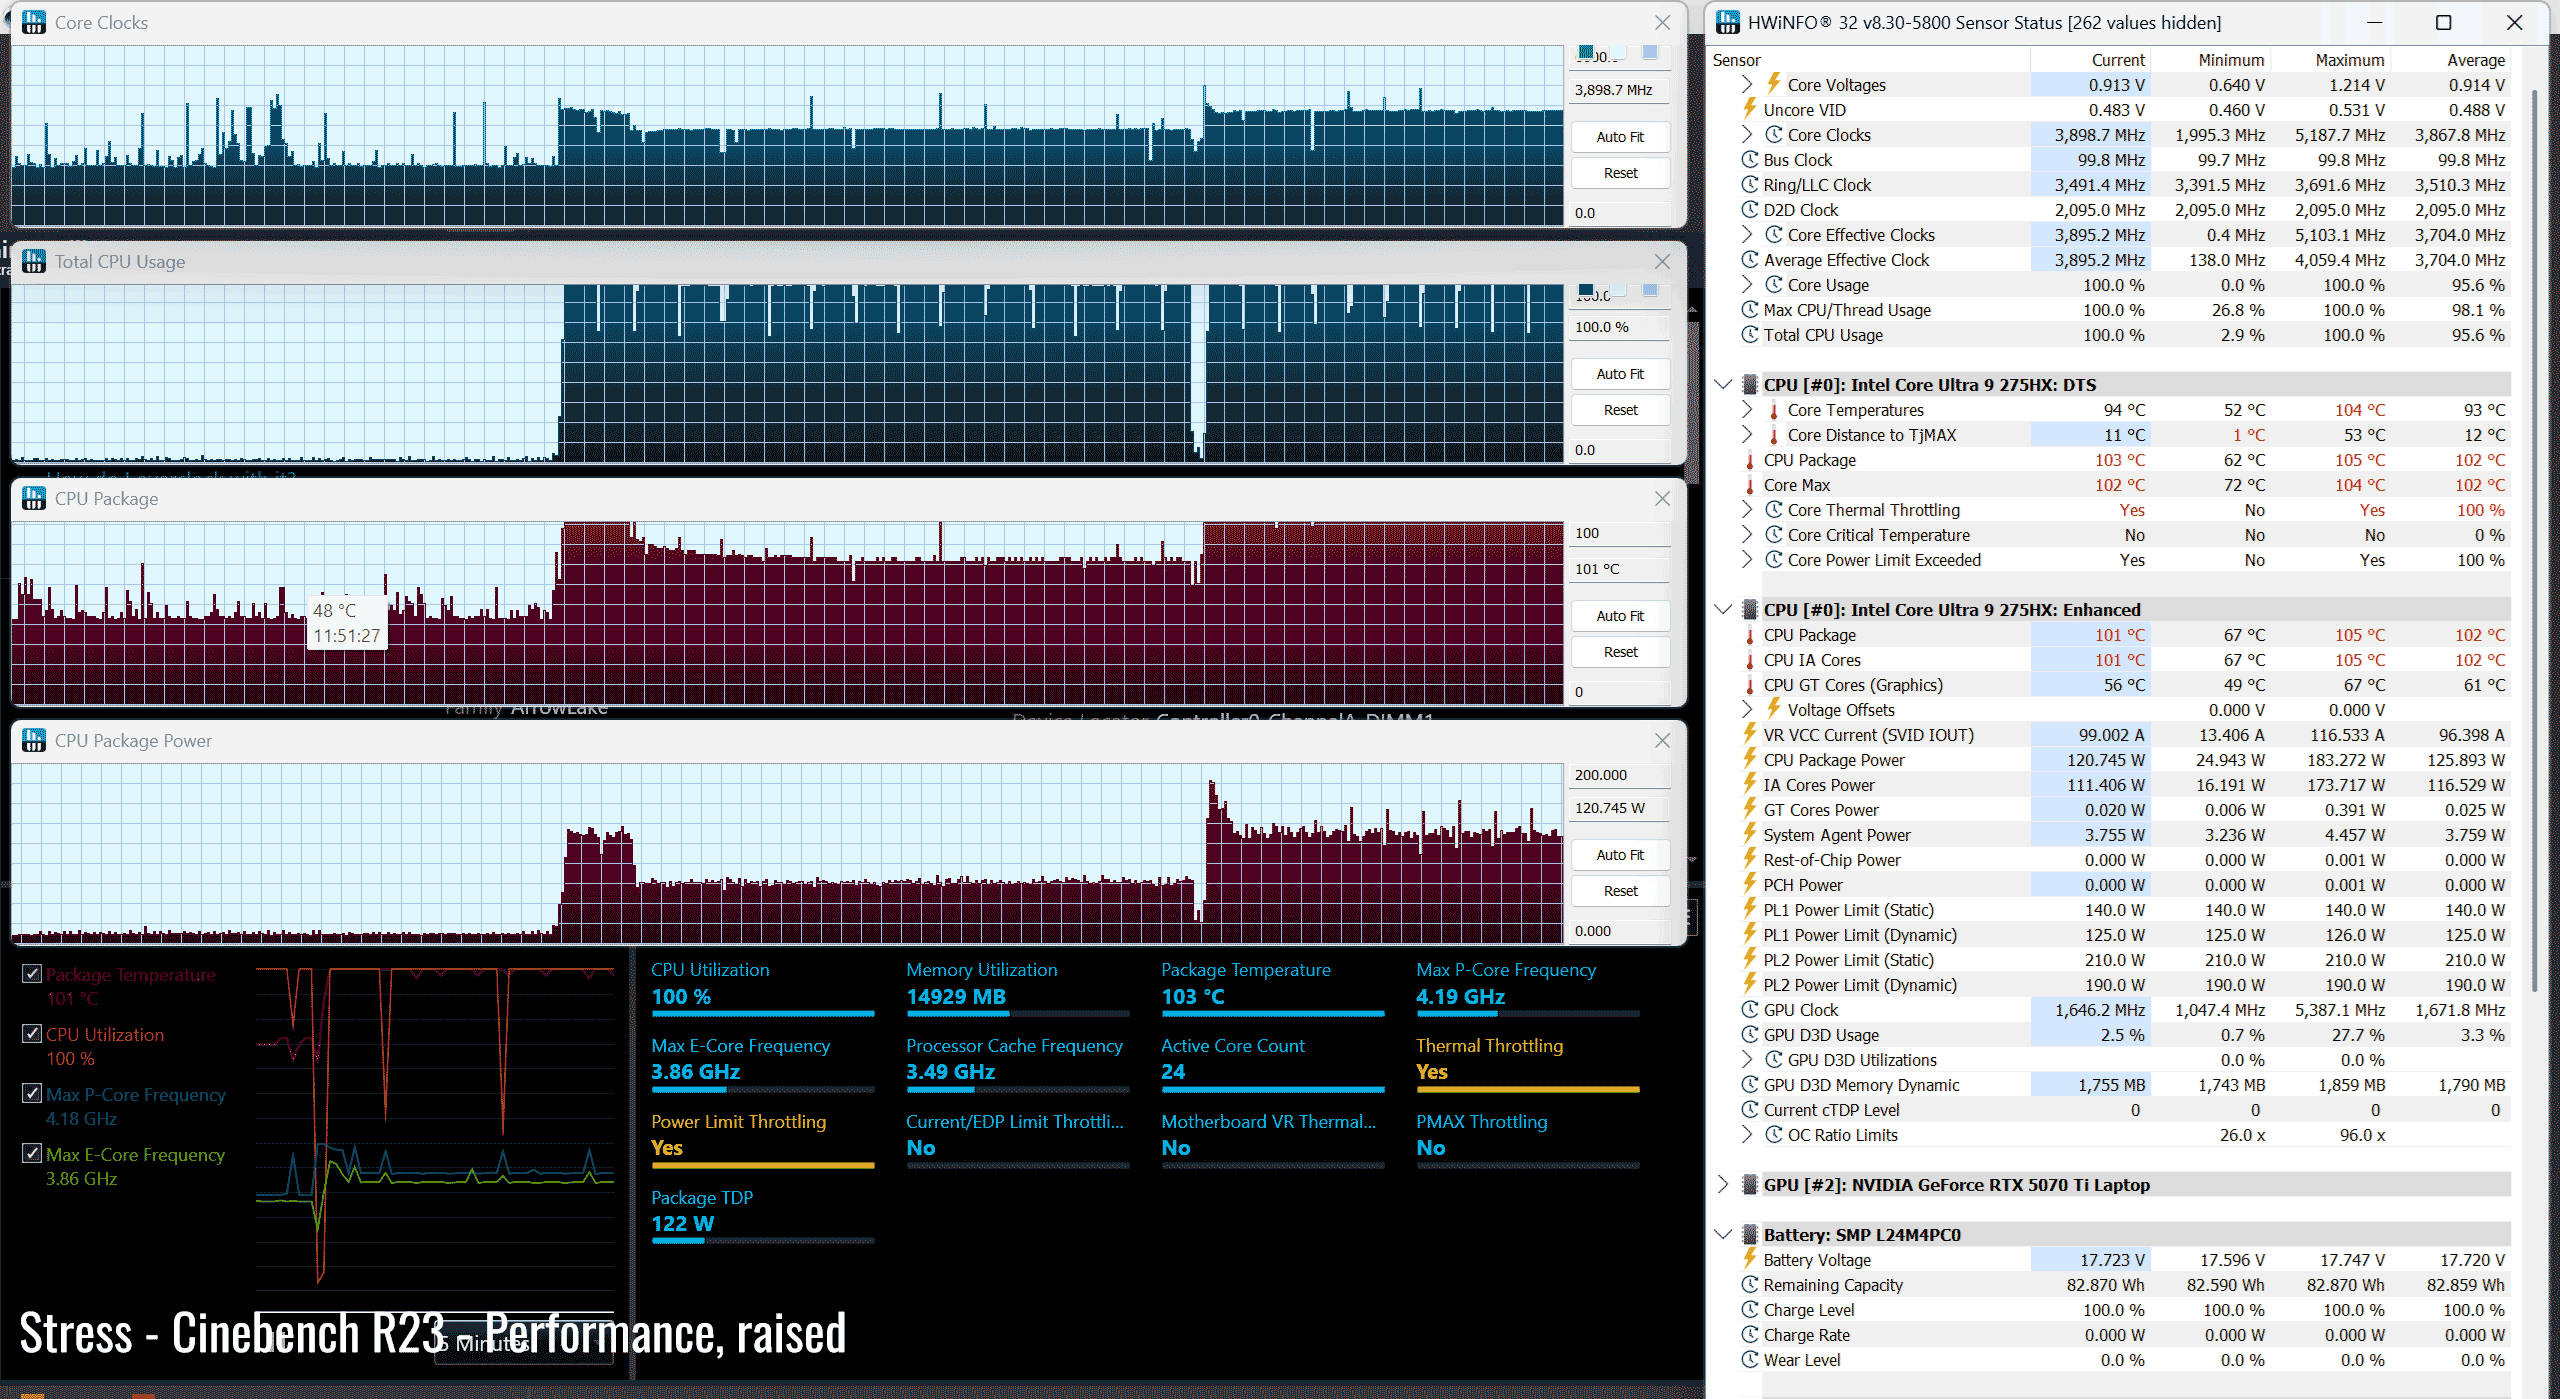2560x1399 pixels.
Task: Click the dark graph color swatch in Core Clocks
Action: click(1586, 52)
